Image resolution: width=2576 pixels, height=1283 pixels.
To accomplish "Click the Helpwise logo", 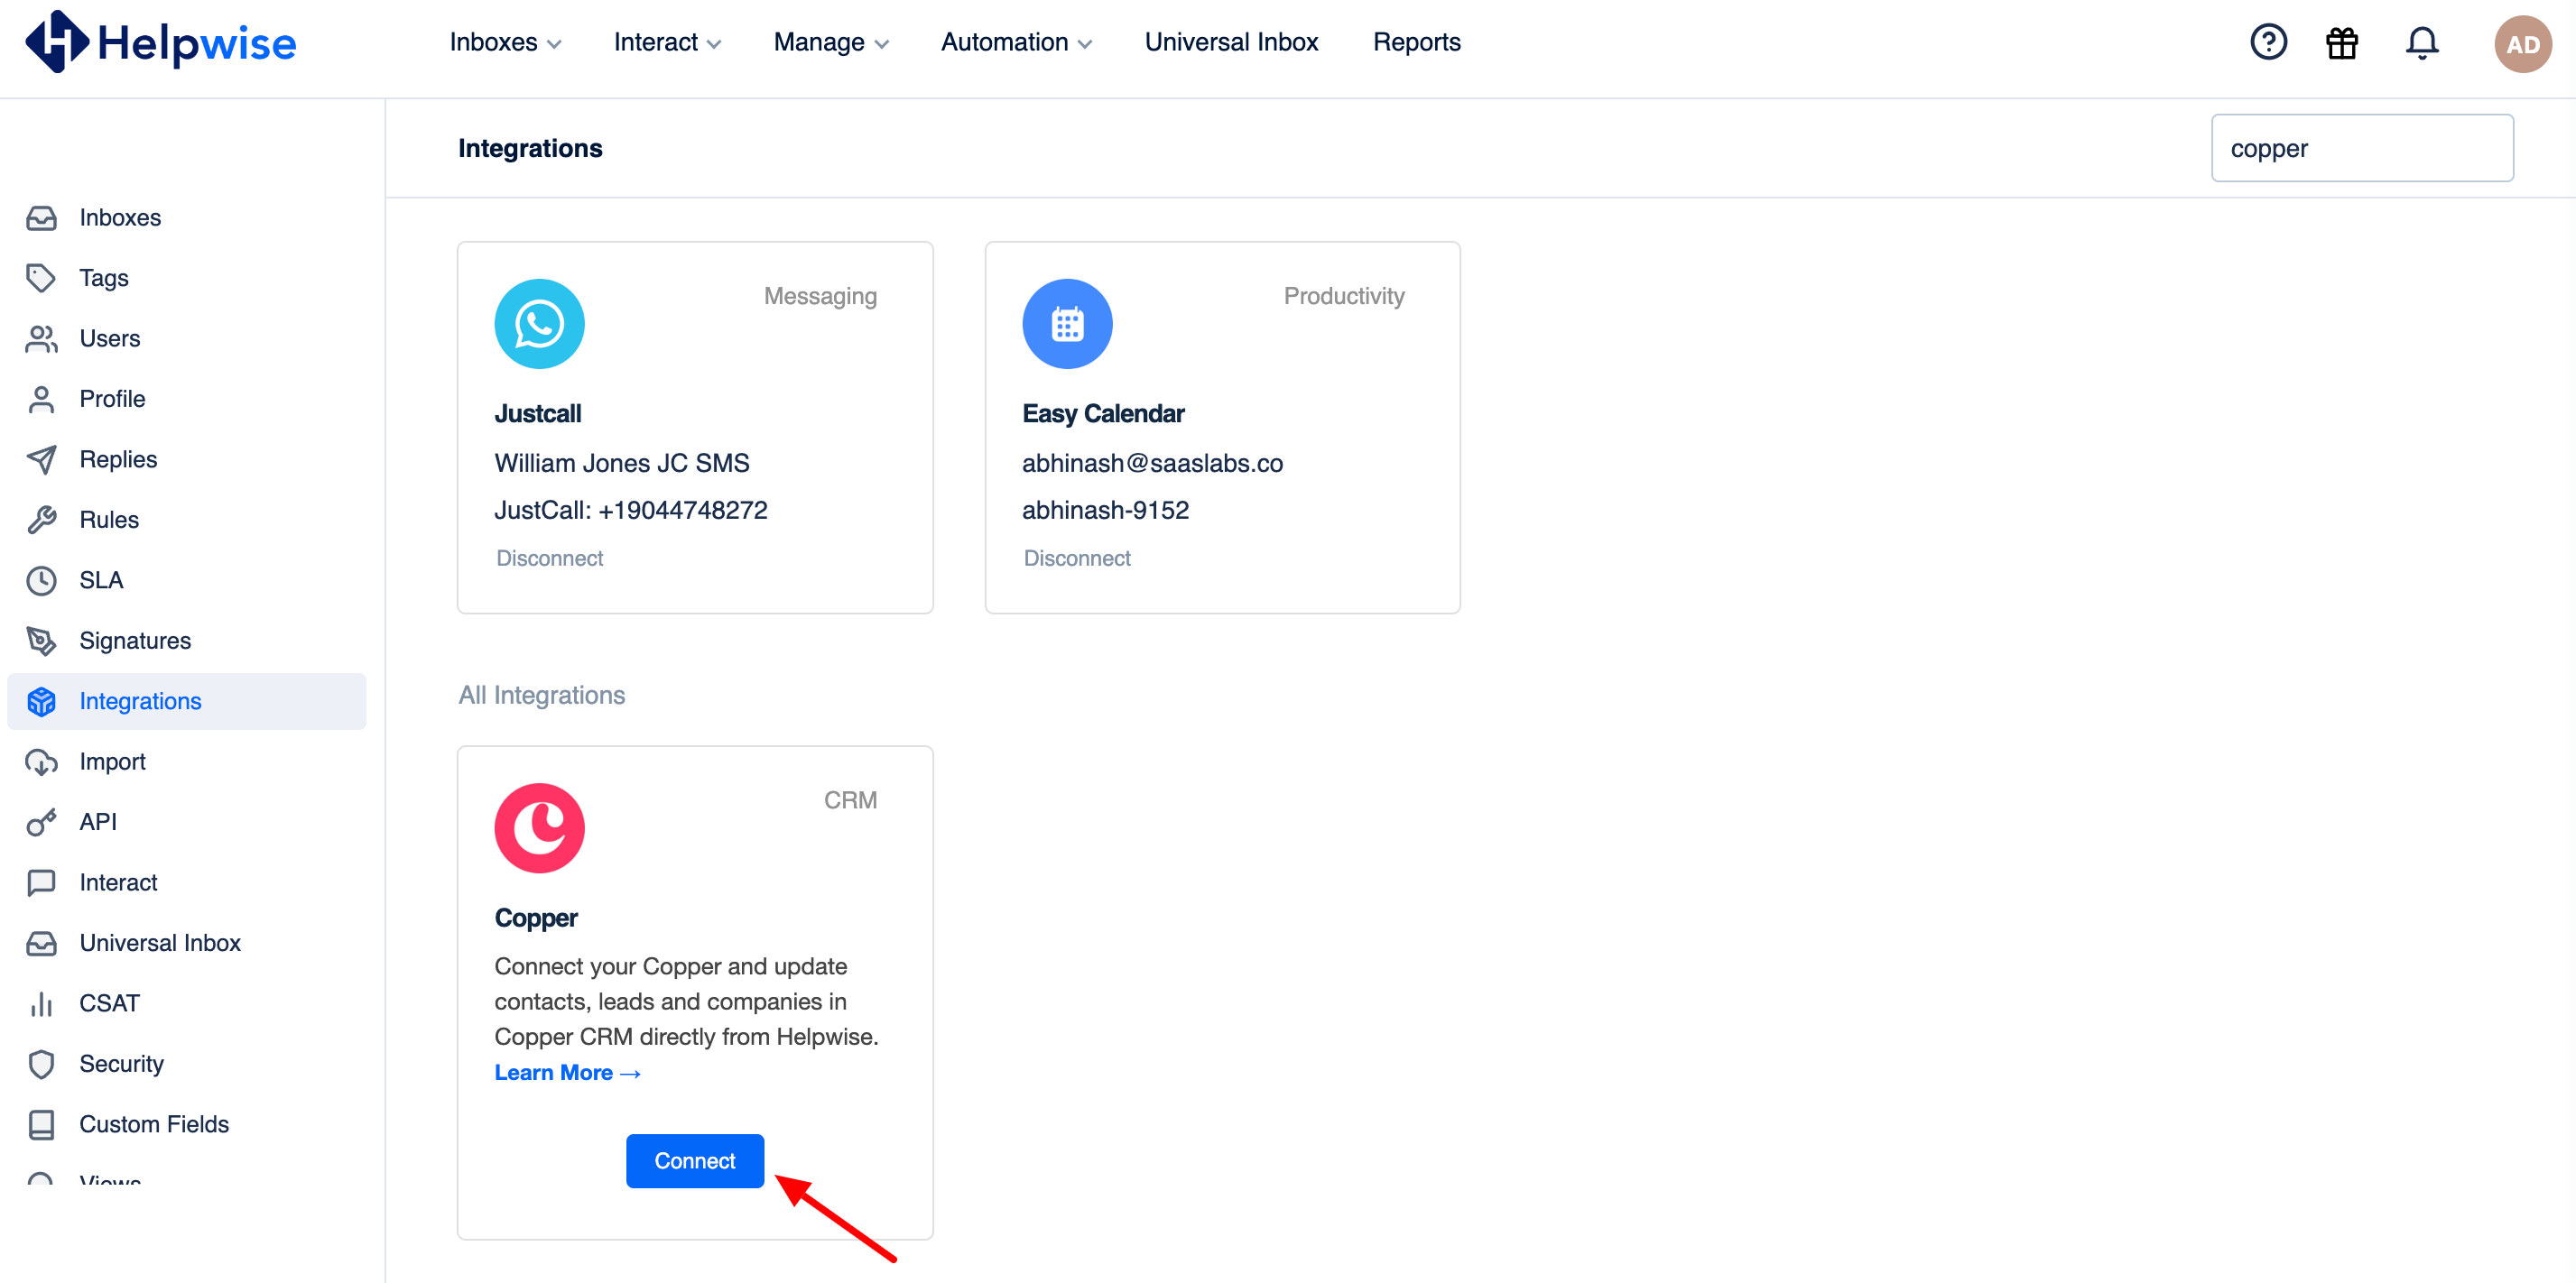I will tap(160, 42).
